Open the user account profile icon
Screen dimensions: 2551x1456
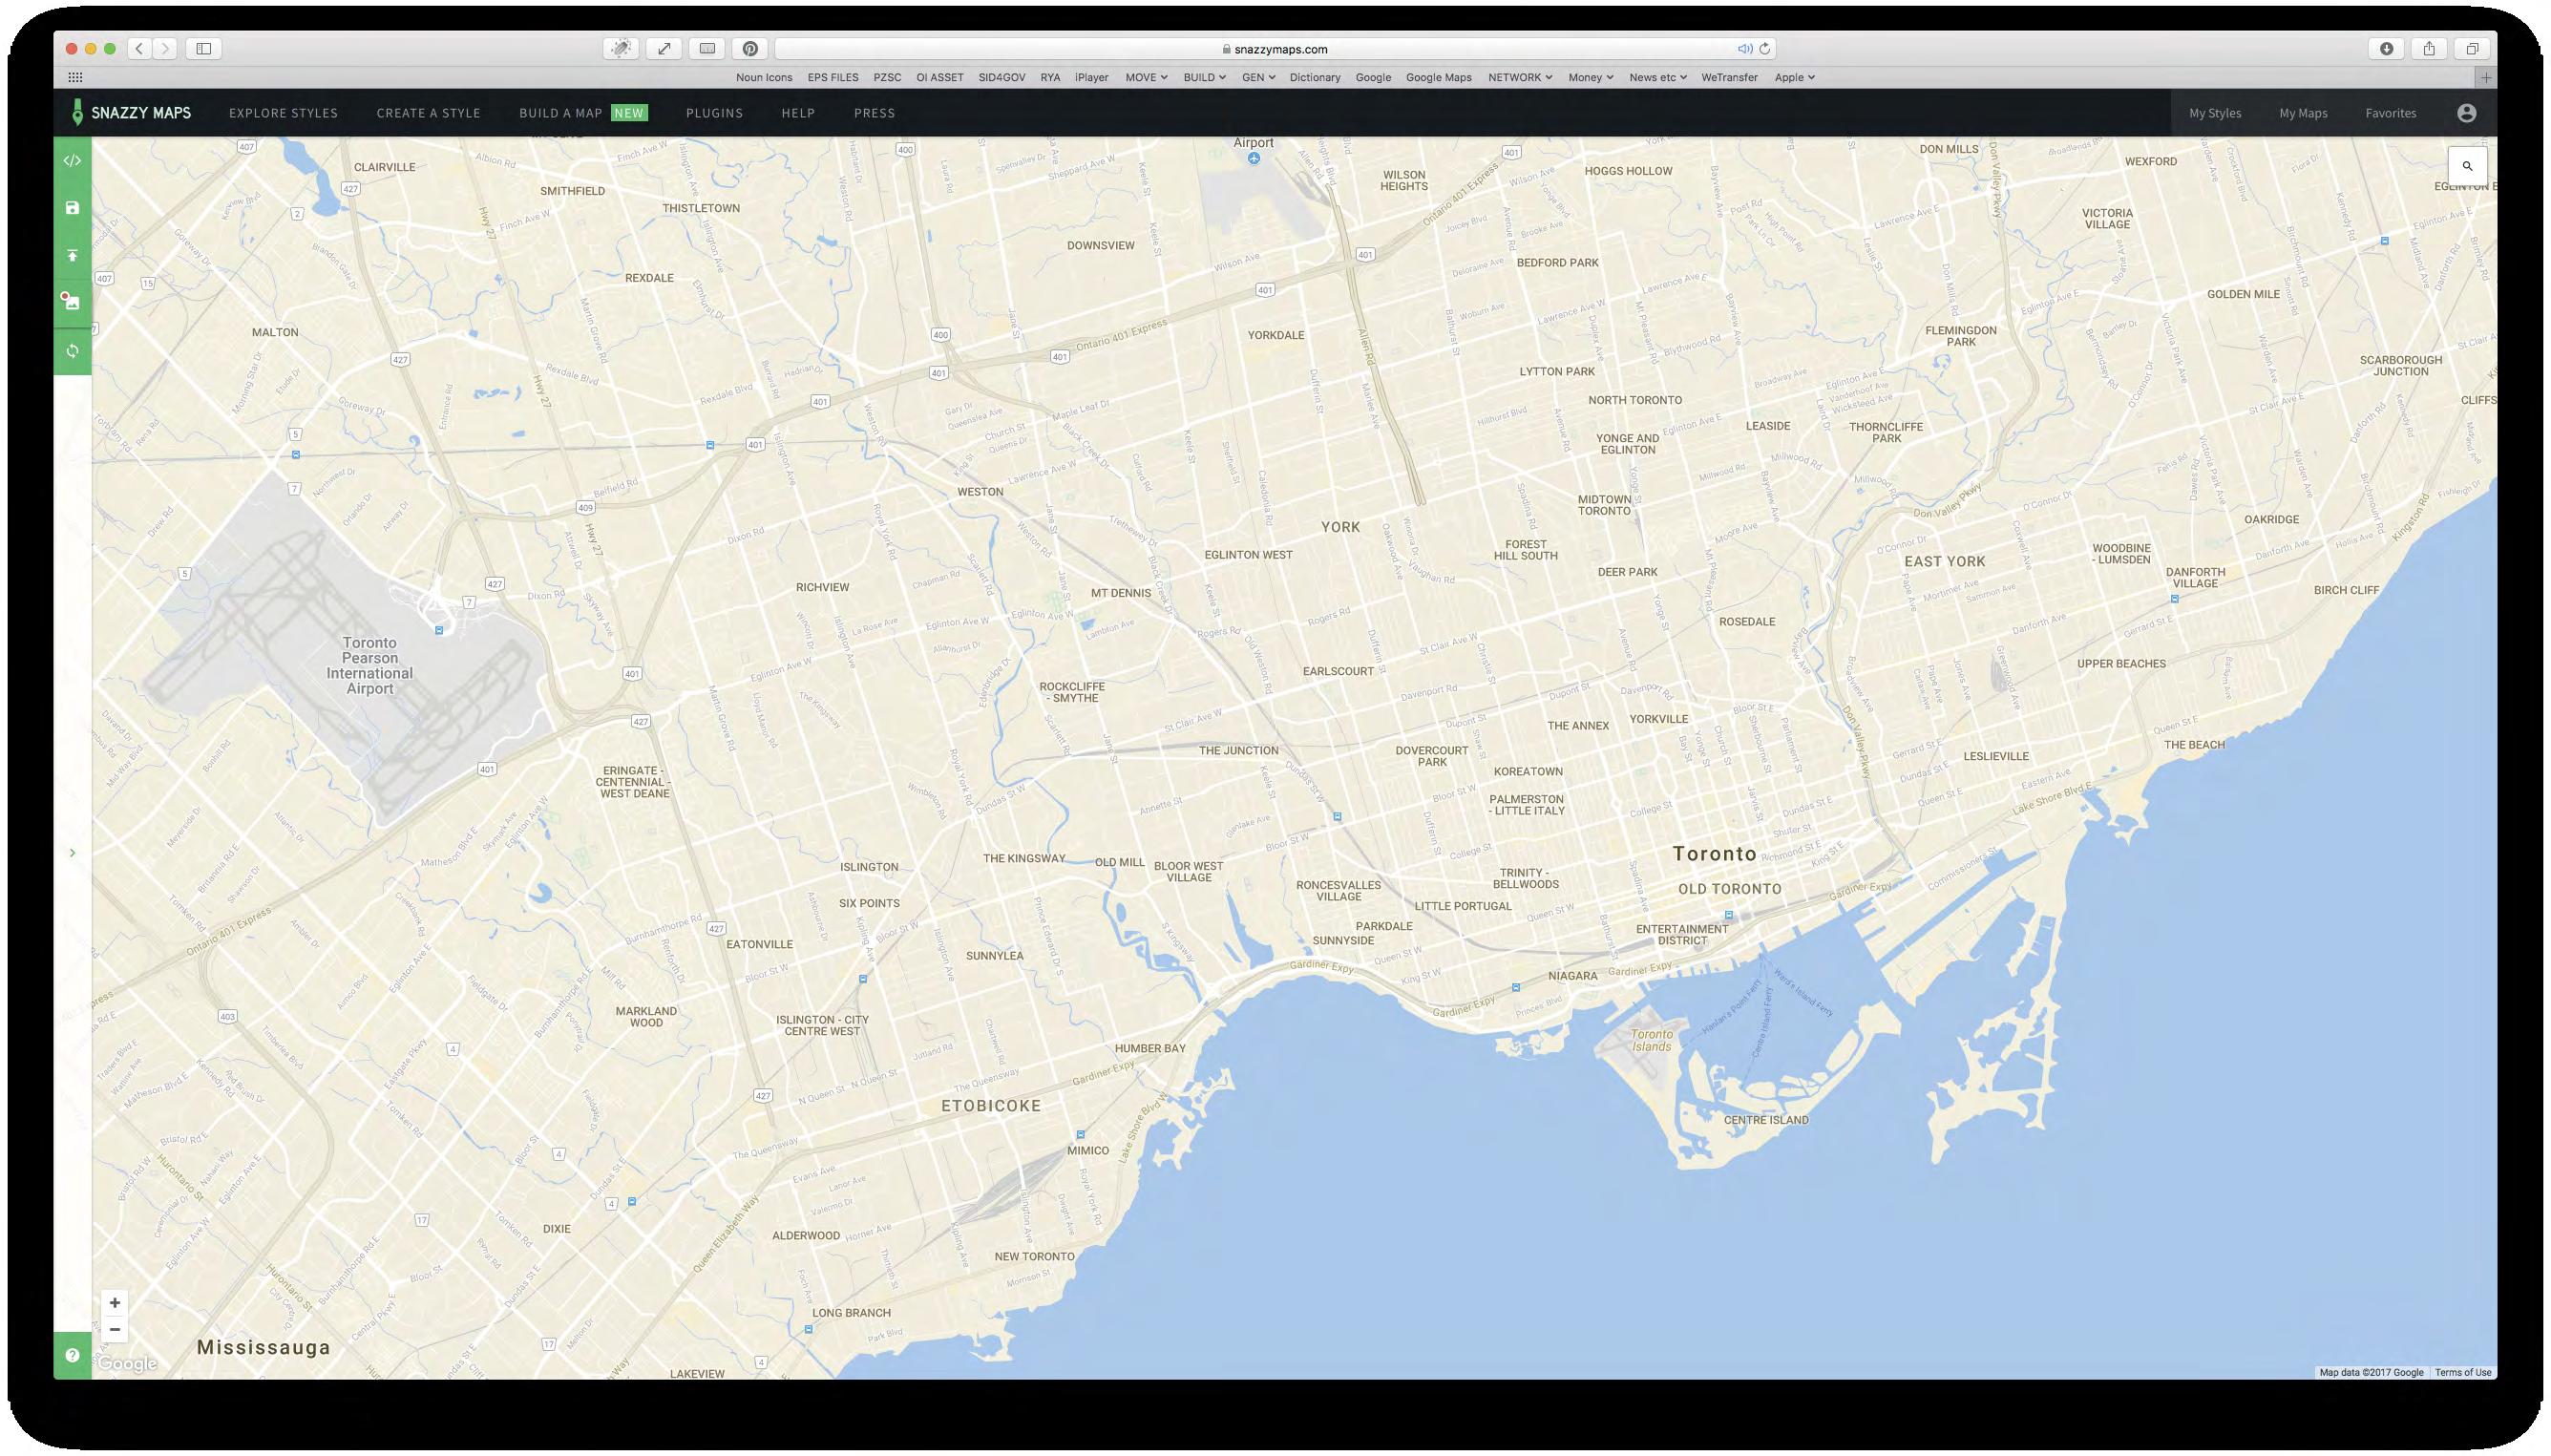2466,113
